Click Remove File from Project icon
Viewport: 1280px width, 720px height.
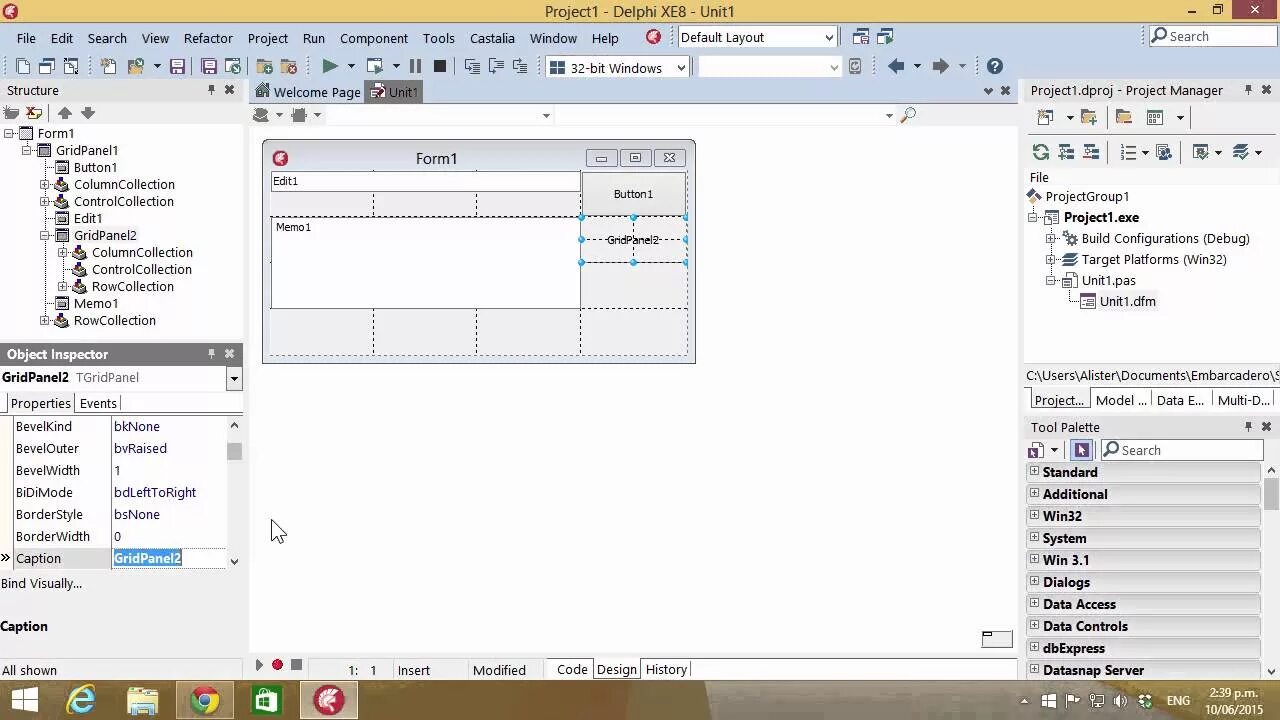tap(288, 67)
